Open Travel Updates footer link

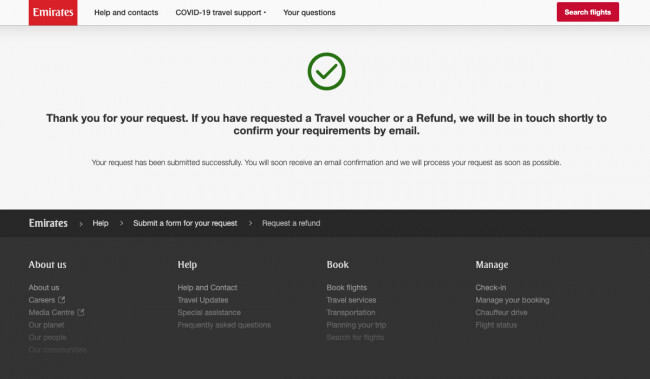tap(203, 300)
